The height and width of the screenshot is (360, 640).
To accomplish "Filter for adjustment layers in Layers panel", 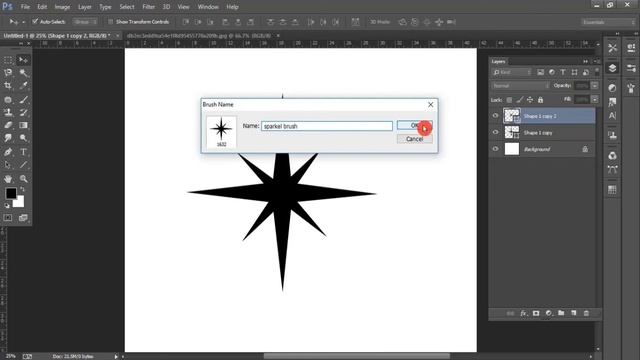I will click(x=552, y=72).
